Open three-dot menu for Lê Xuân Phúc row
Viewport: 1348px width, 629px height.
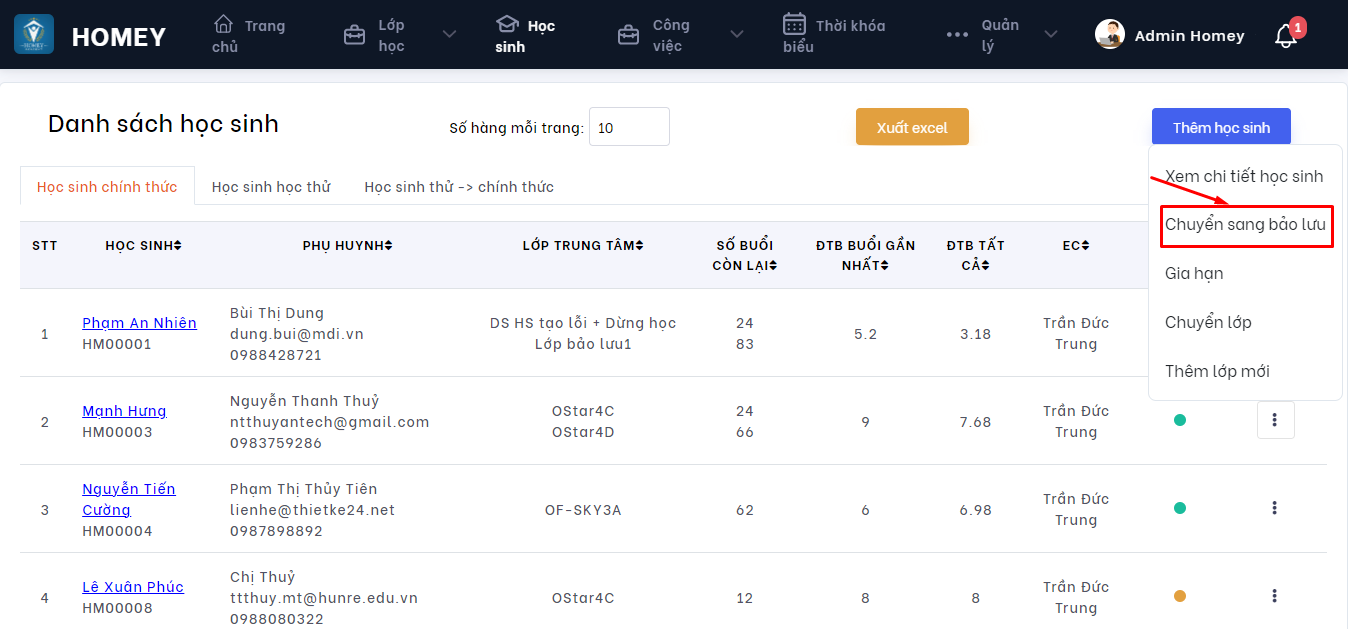1275,596
